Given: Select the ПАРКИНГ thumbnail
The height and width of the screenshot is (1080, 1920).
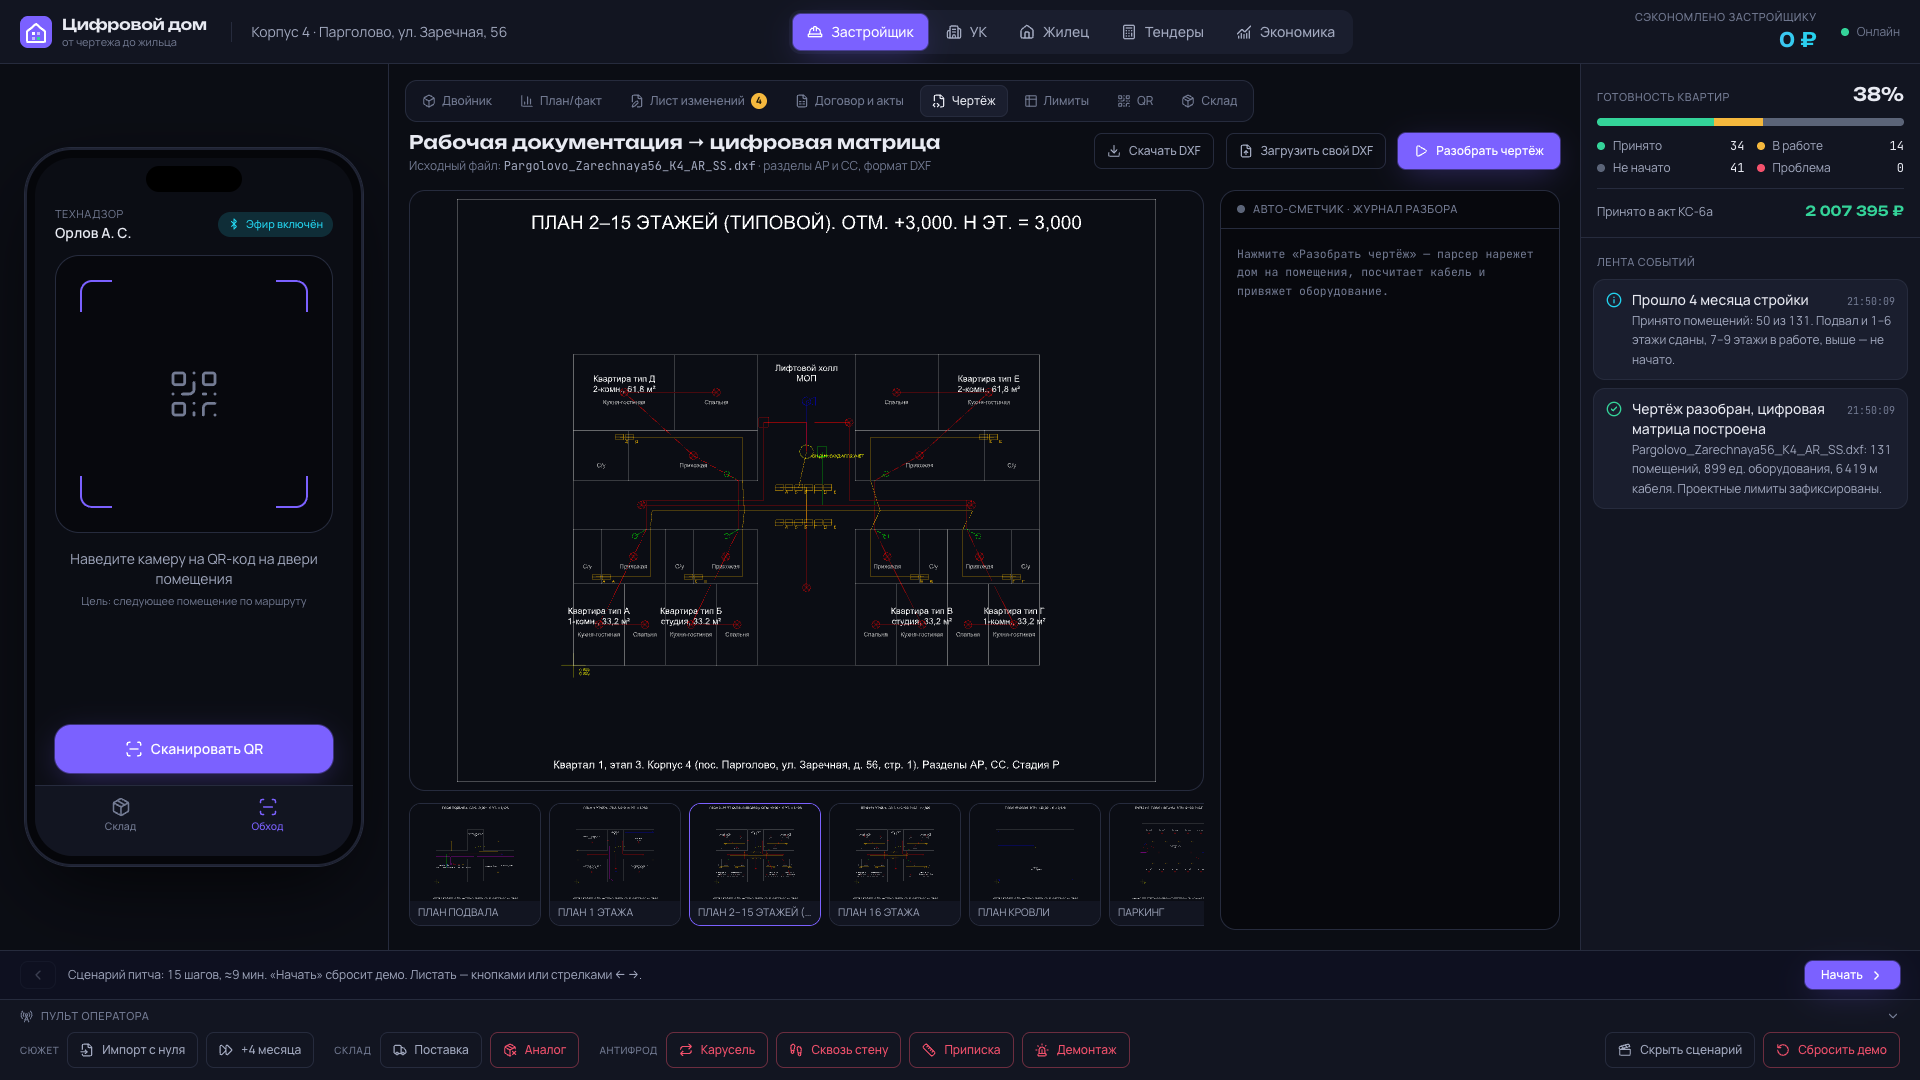Looking at the screenshot, I should pyautogui.click(x=1157, y=864).
